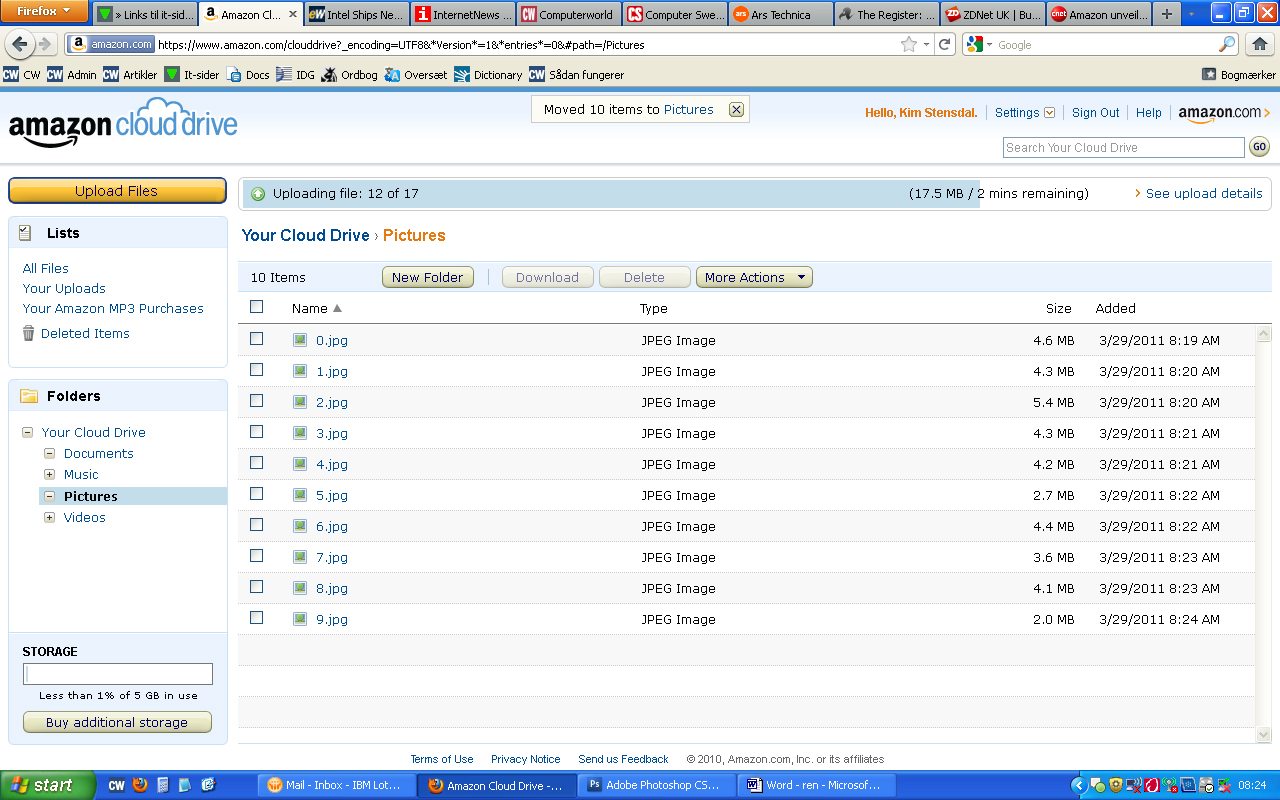Click the Search Your Cloud Drive field
The width and height of the screenshot is (1280, 800).
pos(1124,147)
